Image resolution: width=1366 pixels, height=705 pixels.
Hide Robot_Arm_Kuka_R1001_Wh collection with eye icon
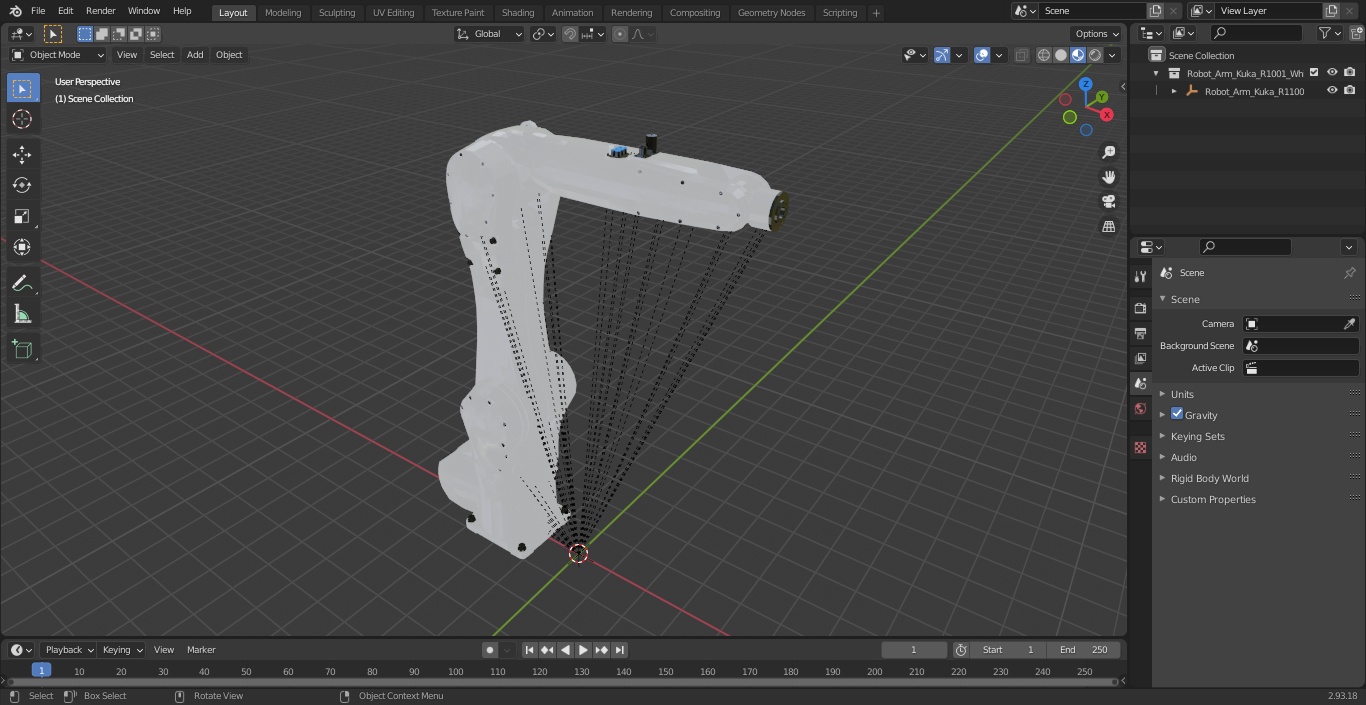tap(1332, 73)
